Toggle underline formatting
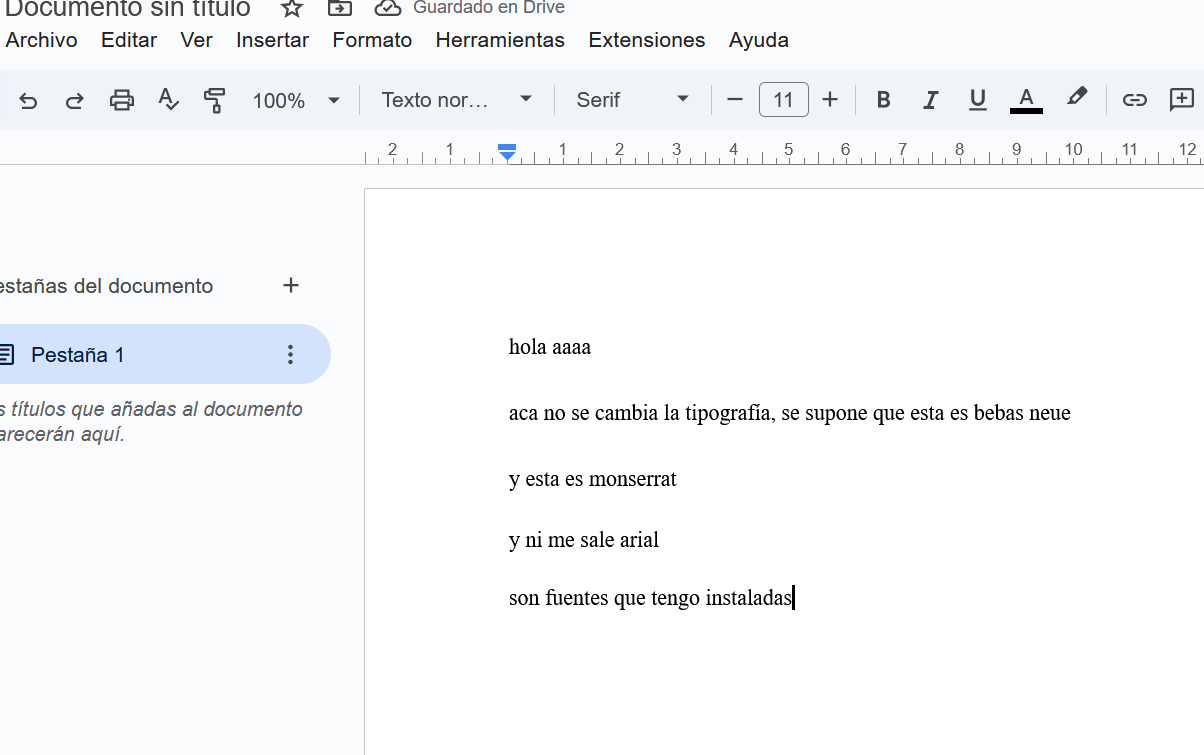 pyautogui.click(x=977, y=100)
